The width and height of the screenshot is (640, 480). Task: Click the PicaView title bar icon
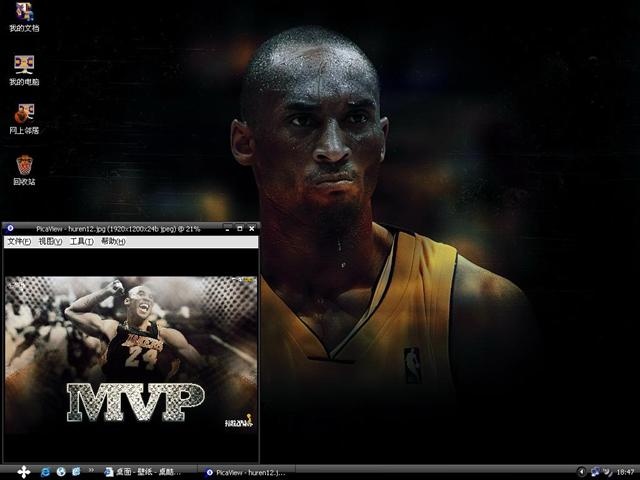[x=10, y=229]
